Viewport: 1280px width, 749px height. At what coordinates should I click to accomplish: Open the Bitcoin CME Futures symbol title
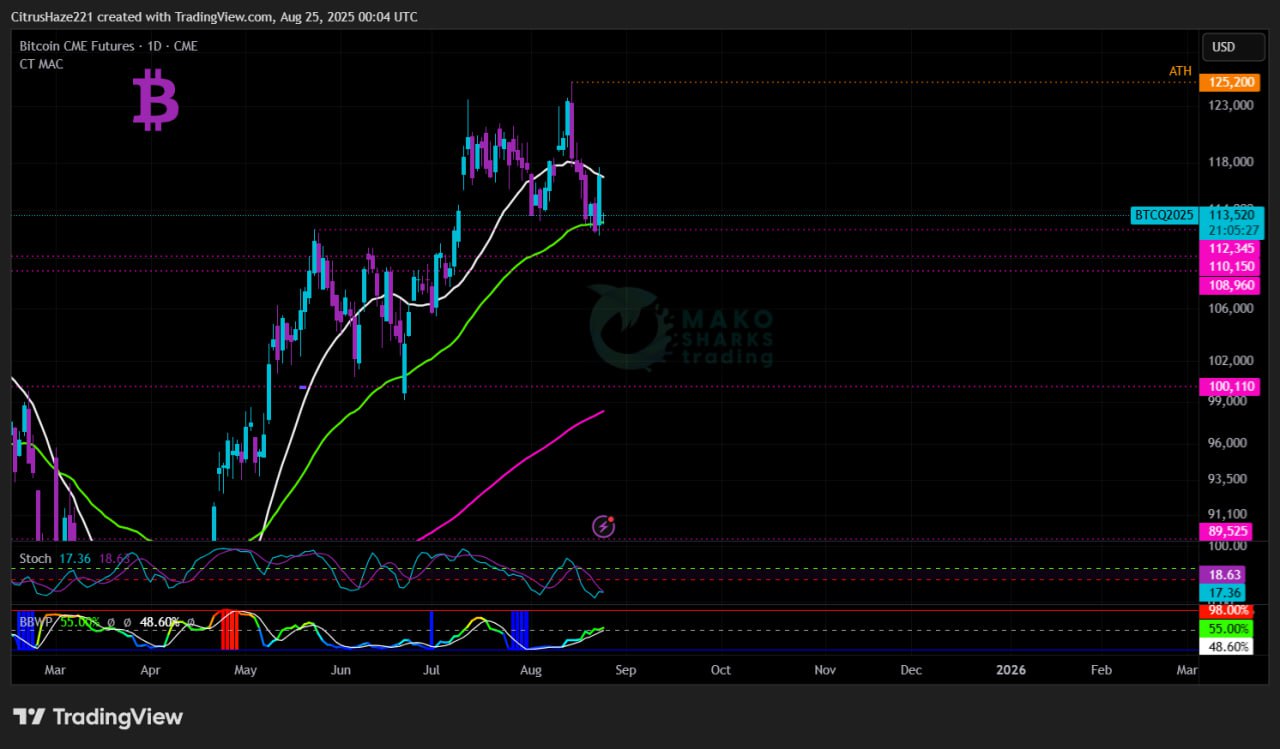[108, 46]
